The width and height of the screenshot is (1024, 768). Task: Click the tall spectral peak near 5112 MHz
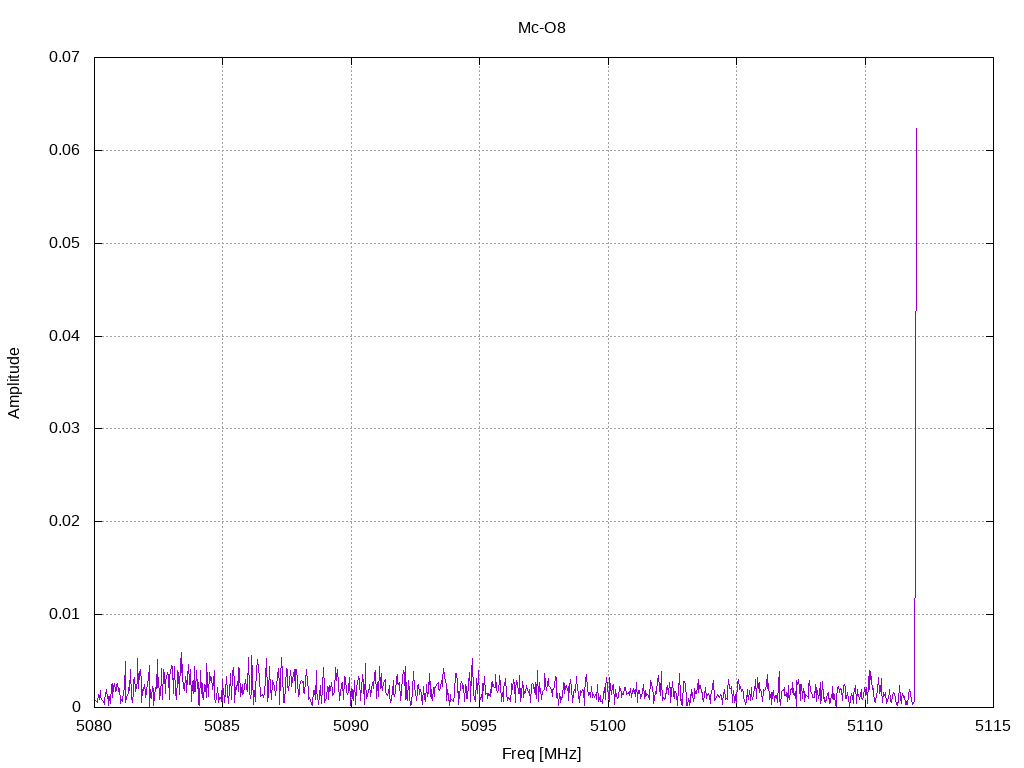pyautogui.click(x=916, y=415)
